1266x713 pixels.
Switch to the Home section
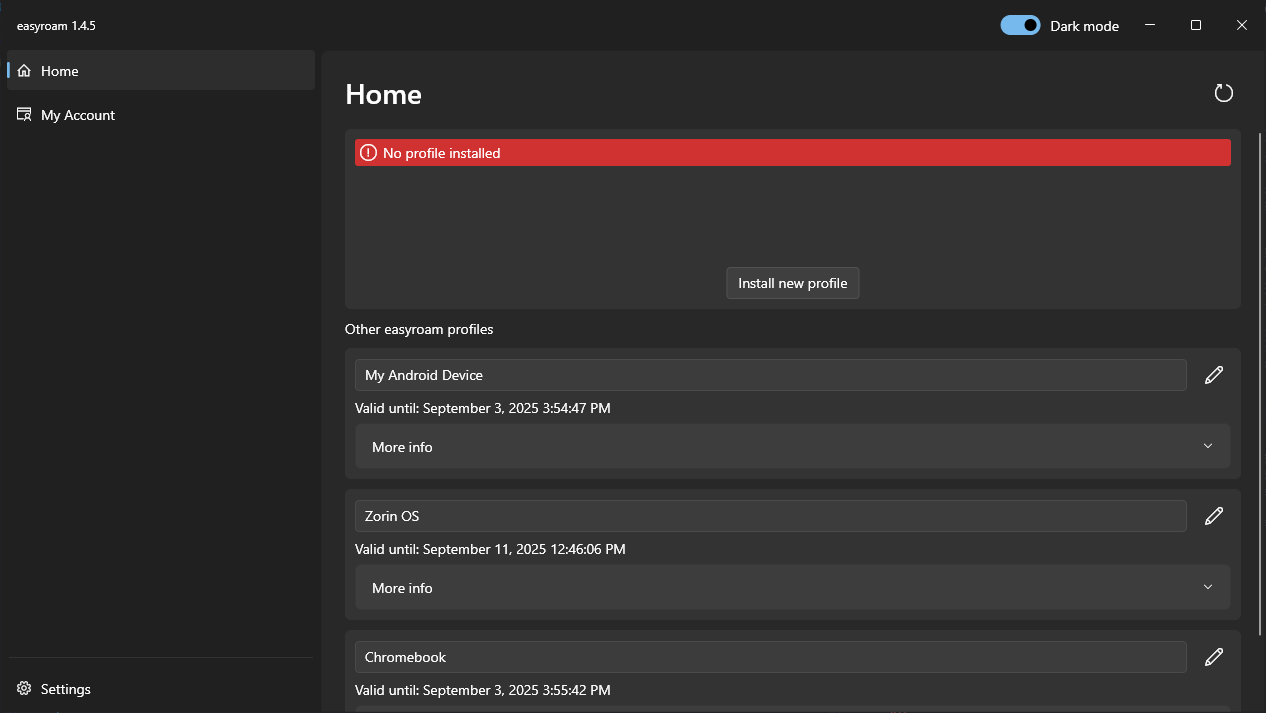(x=58, y=70)
